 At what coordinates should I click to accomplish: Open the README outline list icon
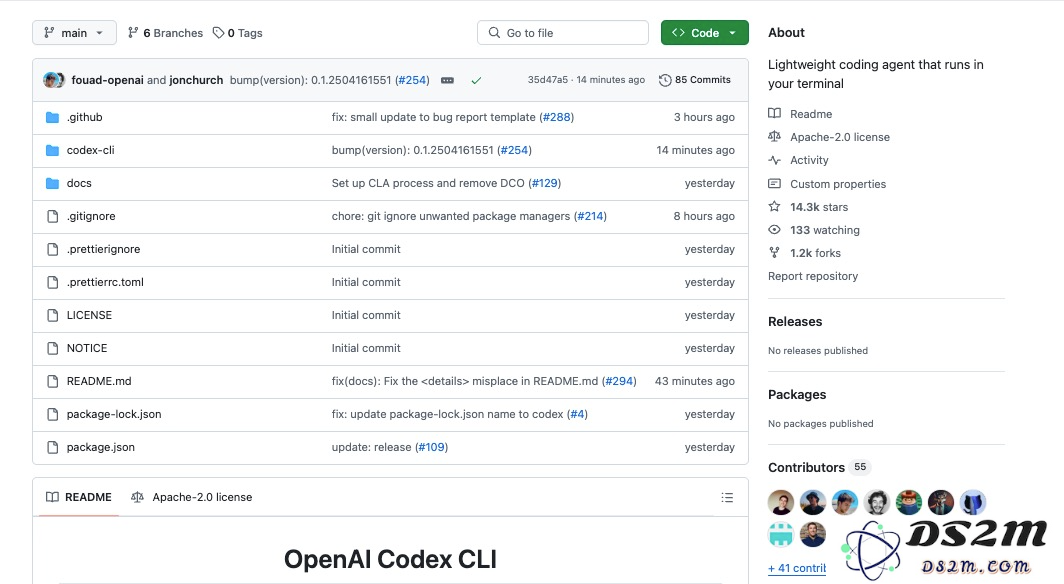pyautogui.click(x=727, y=498)
